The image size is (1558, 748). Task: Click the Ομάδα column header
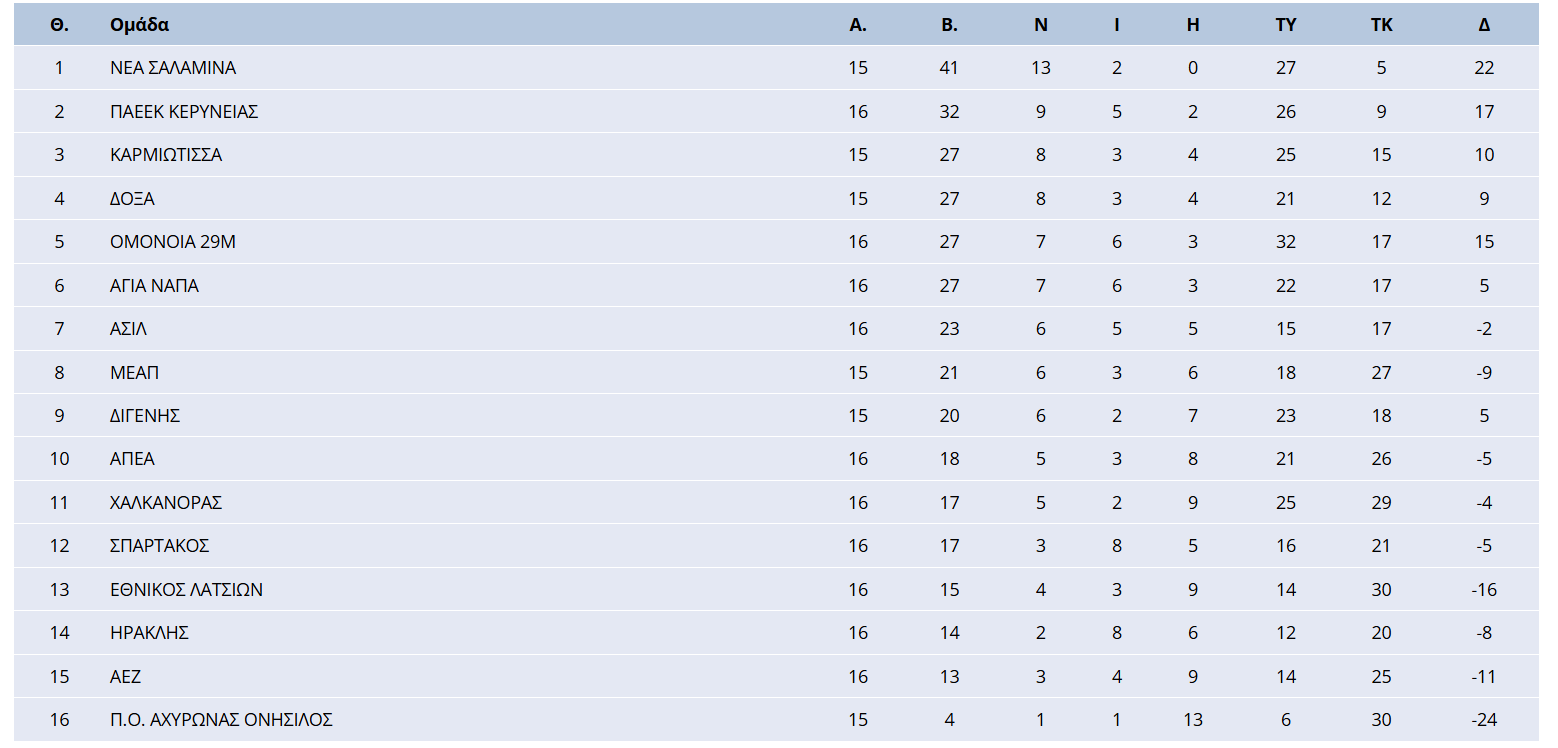(139, 25)
